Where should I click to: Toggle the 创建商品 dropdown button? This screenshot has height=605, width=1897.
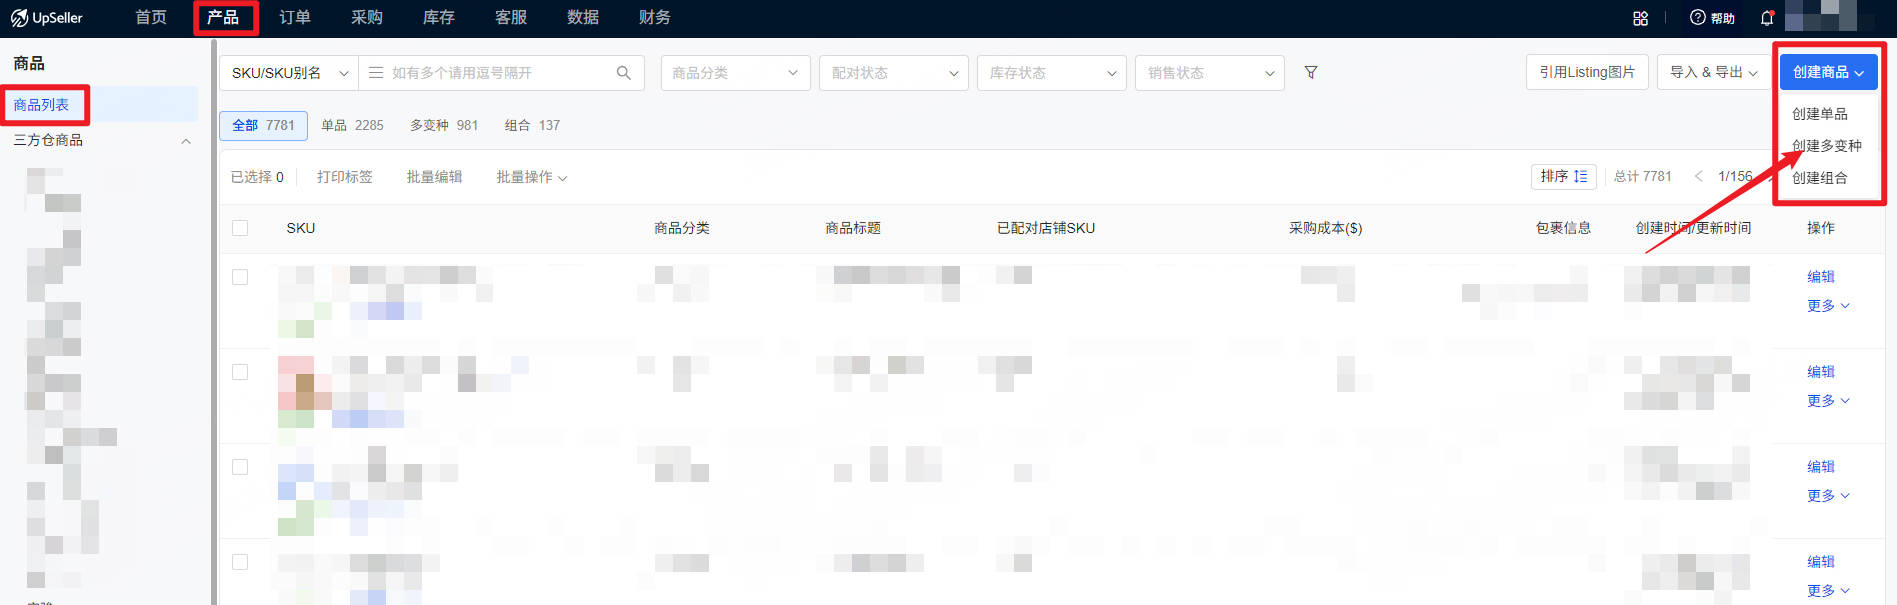click(x=1828, y=72)
